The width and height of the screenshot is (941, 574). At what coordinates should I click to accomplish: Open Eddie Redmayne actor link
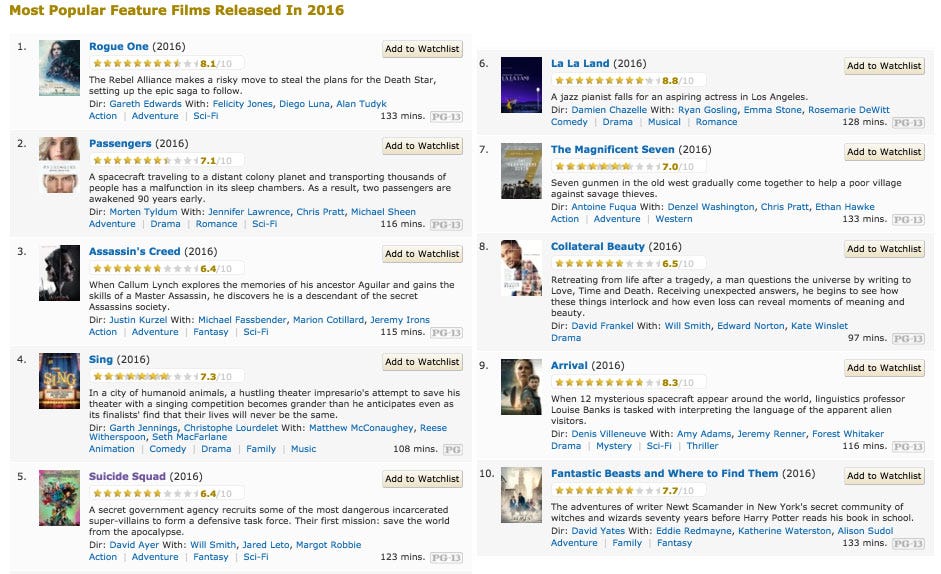pos(694,531)
